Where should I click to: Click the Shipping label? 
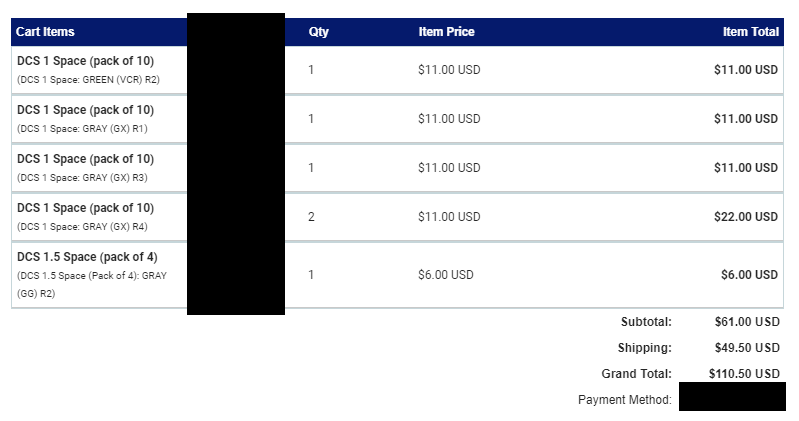645,348
